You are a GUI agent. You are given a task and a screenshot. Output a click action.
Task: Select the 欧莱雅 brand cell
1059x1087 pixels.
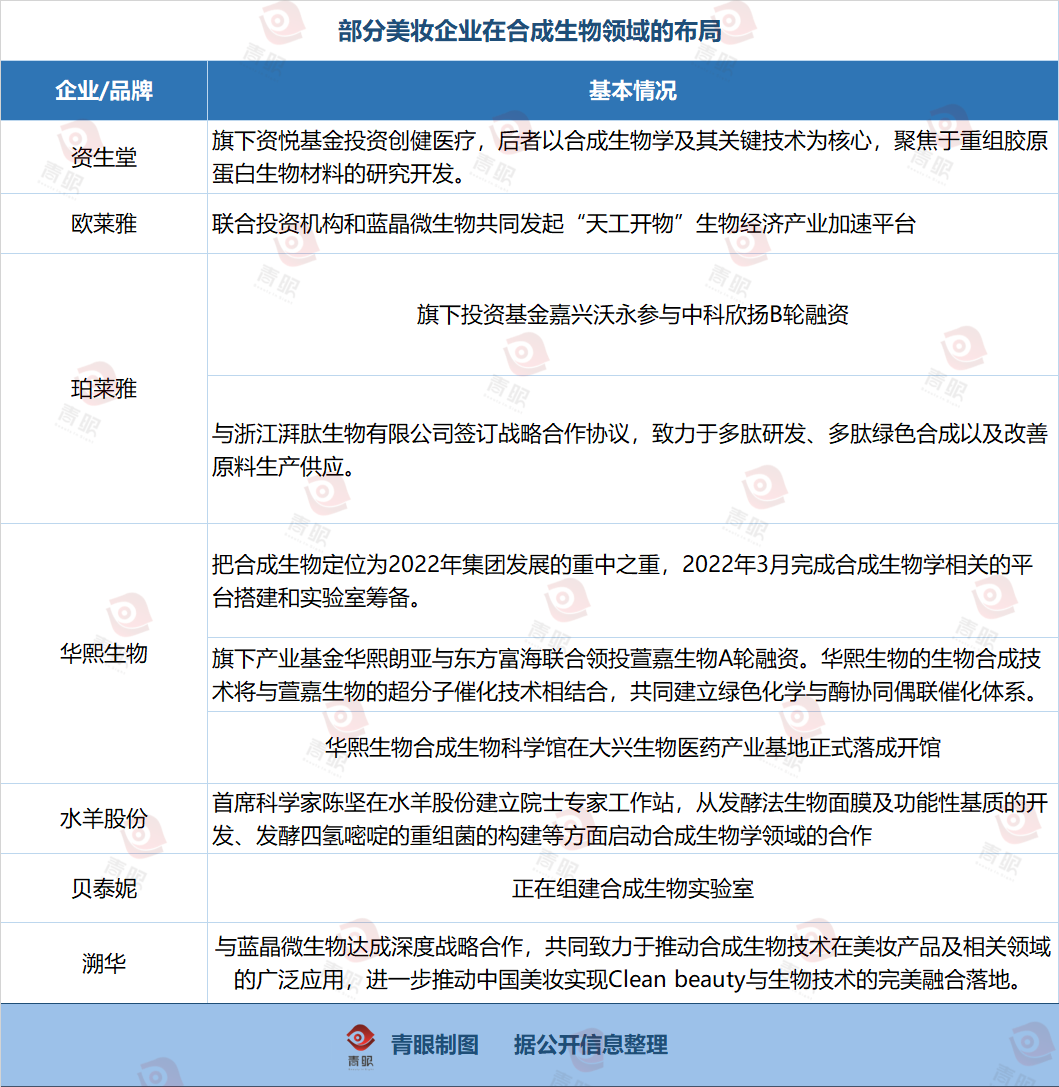104,224
